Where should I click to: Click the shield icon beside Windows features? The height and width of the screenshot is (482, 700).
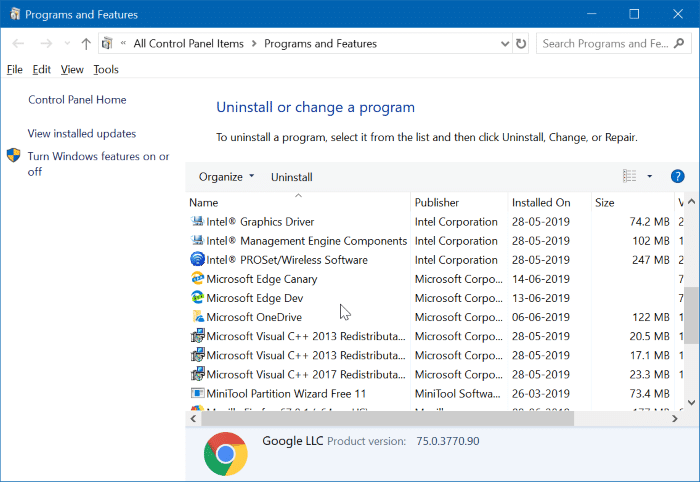click(x=13, y=155)
